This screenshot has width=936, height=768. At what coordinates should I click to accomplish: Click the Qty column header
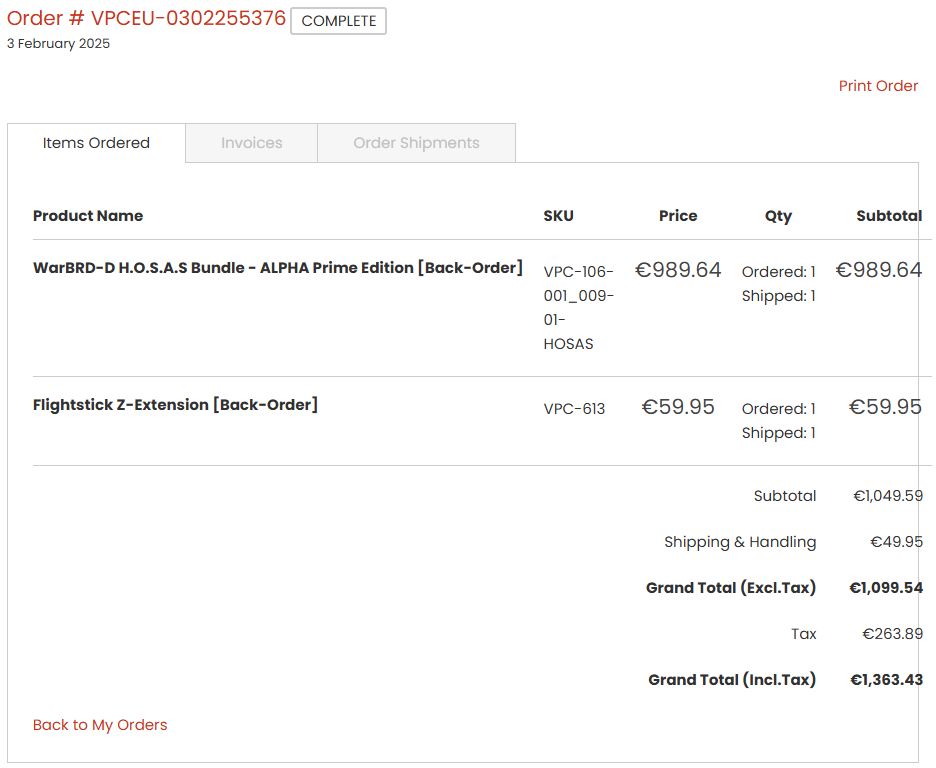778,216
